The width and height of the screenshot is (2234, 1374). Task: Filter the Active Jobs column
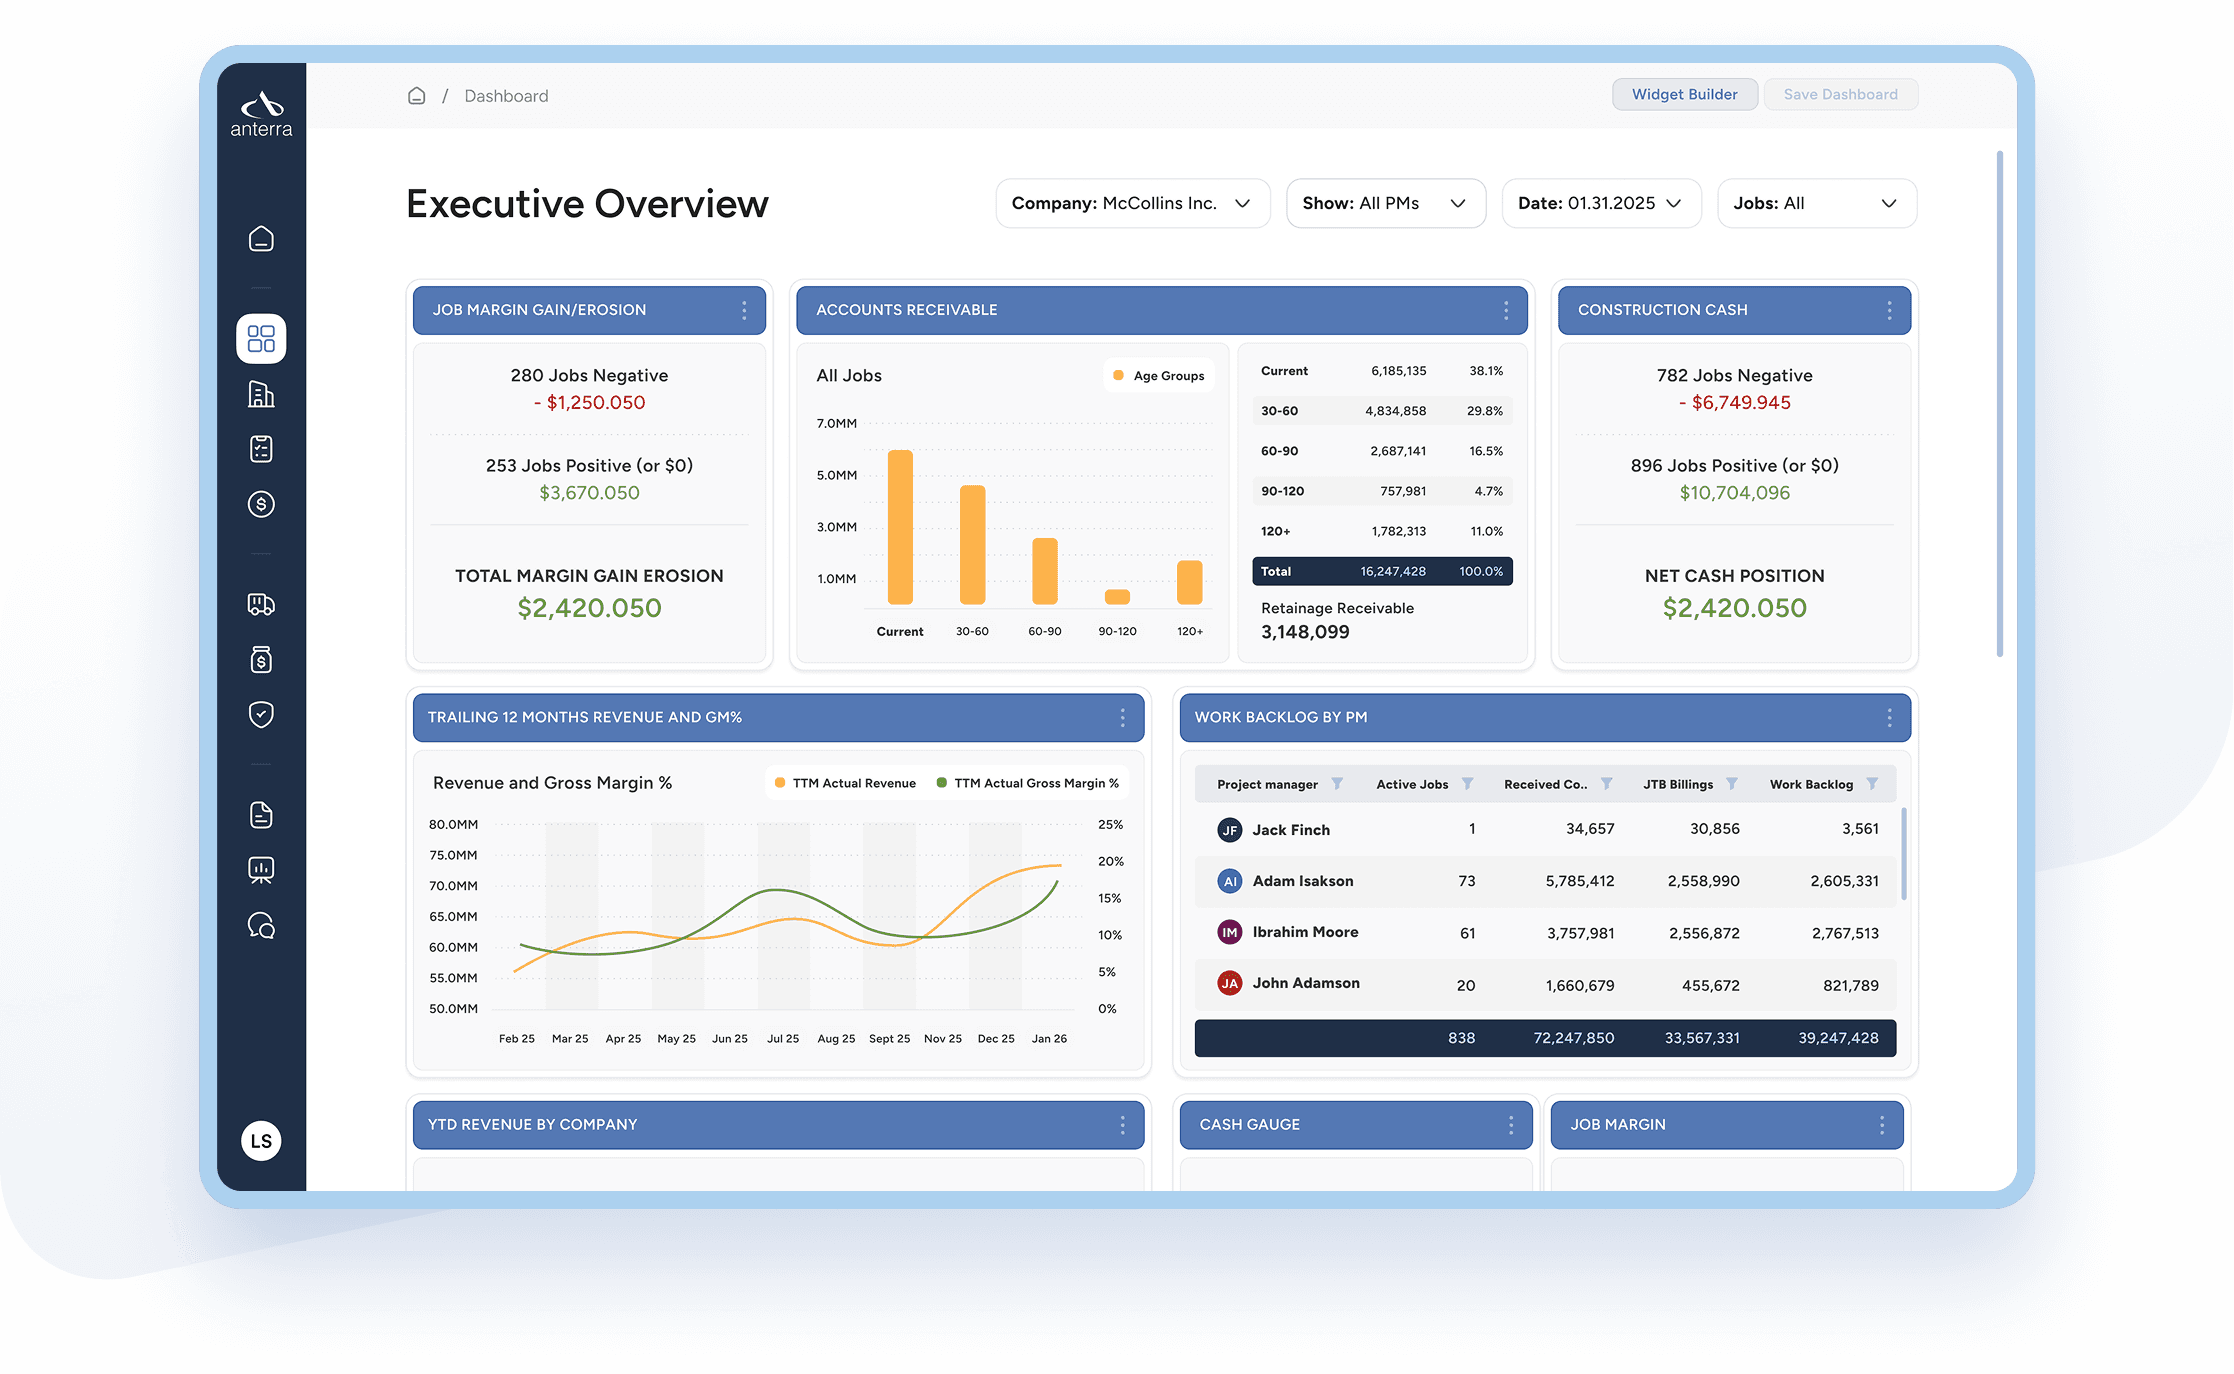click(1467, 784)
